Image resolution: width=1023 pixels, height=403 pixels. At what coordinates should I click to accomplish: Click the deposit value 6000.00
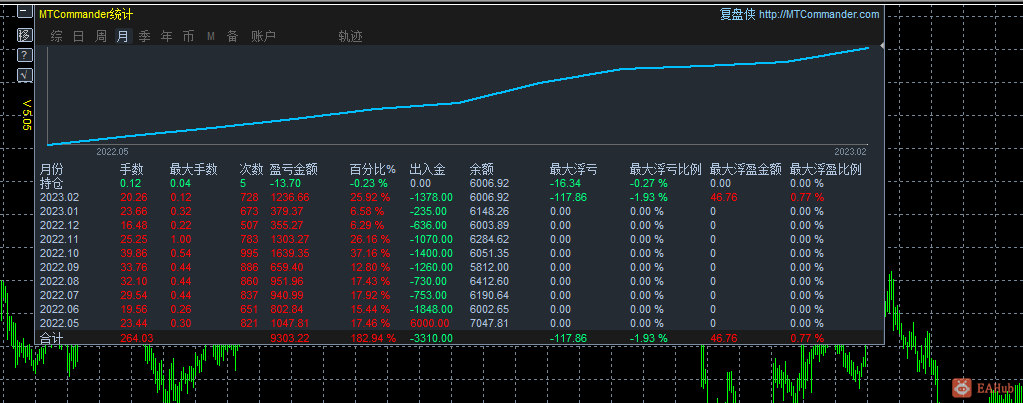coord(431,323)
